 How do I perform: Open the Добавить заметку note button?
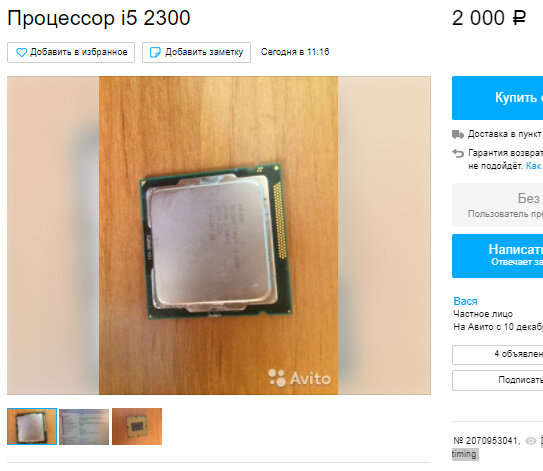click(x=196, y=53)
